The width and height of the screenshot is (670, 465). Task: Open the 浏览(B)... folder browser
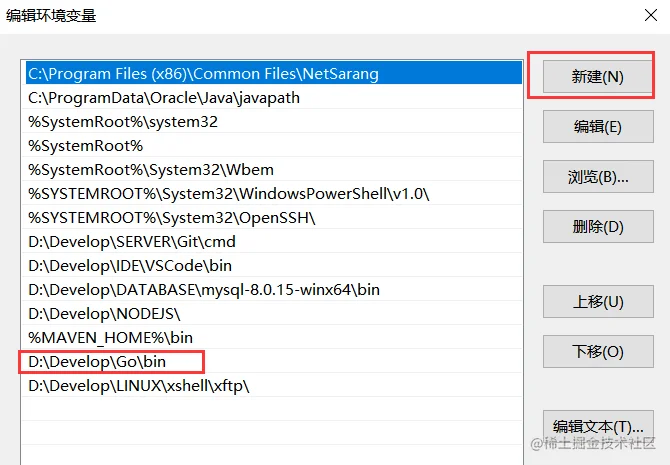pyautogui.click(x=598, y=177)
